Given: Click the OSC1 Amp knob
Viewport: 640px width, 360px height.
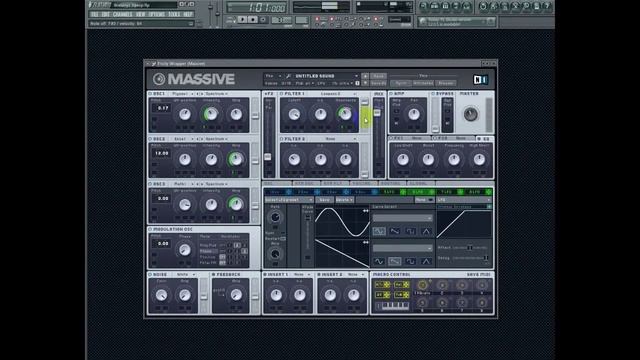Looking at the screenshot, I should coord(236,115).
